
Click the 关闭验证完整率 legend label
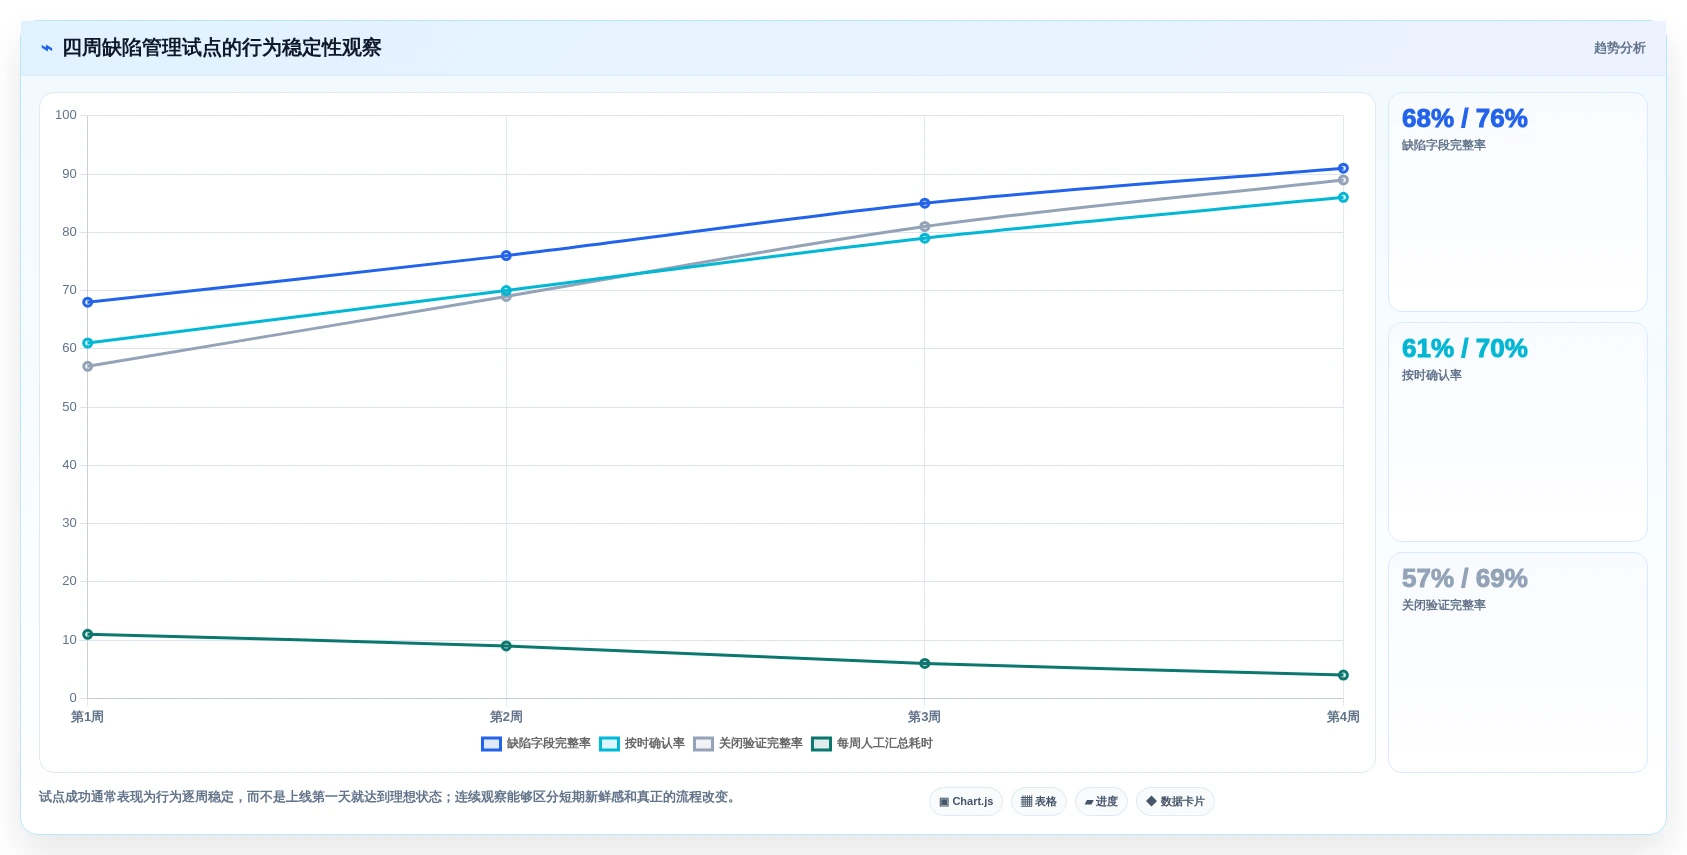(x=760, y=744)
